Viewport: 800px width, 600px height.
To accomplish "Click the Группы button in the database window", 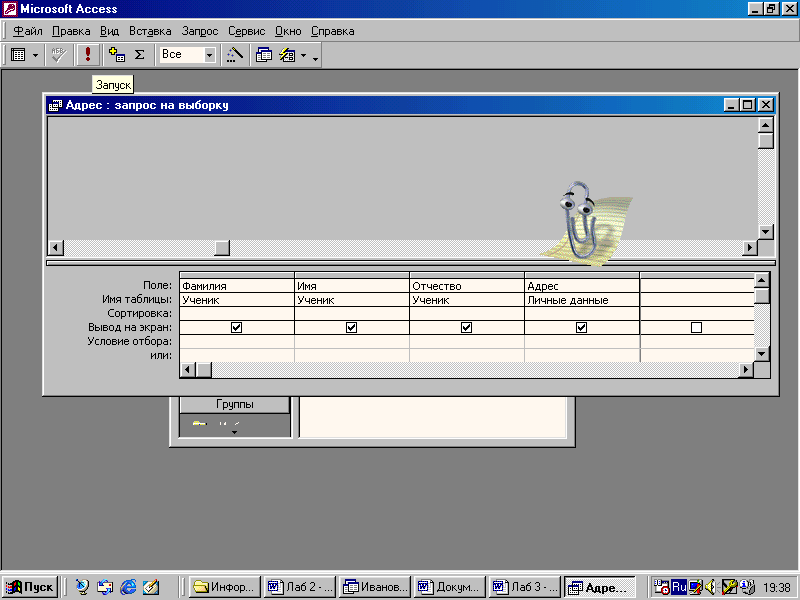I will [x=235, y=405].
